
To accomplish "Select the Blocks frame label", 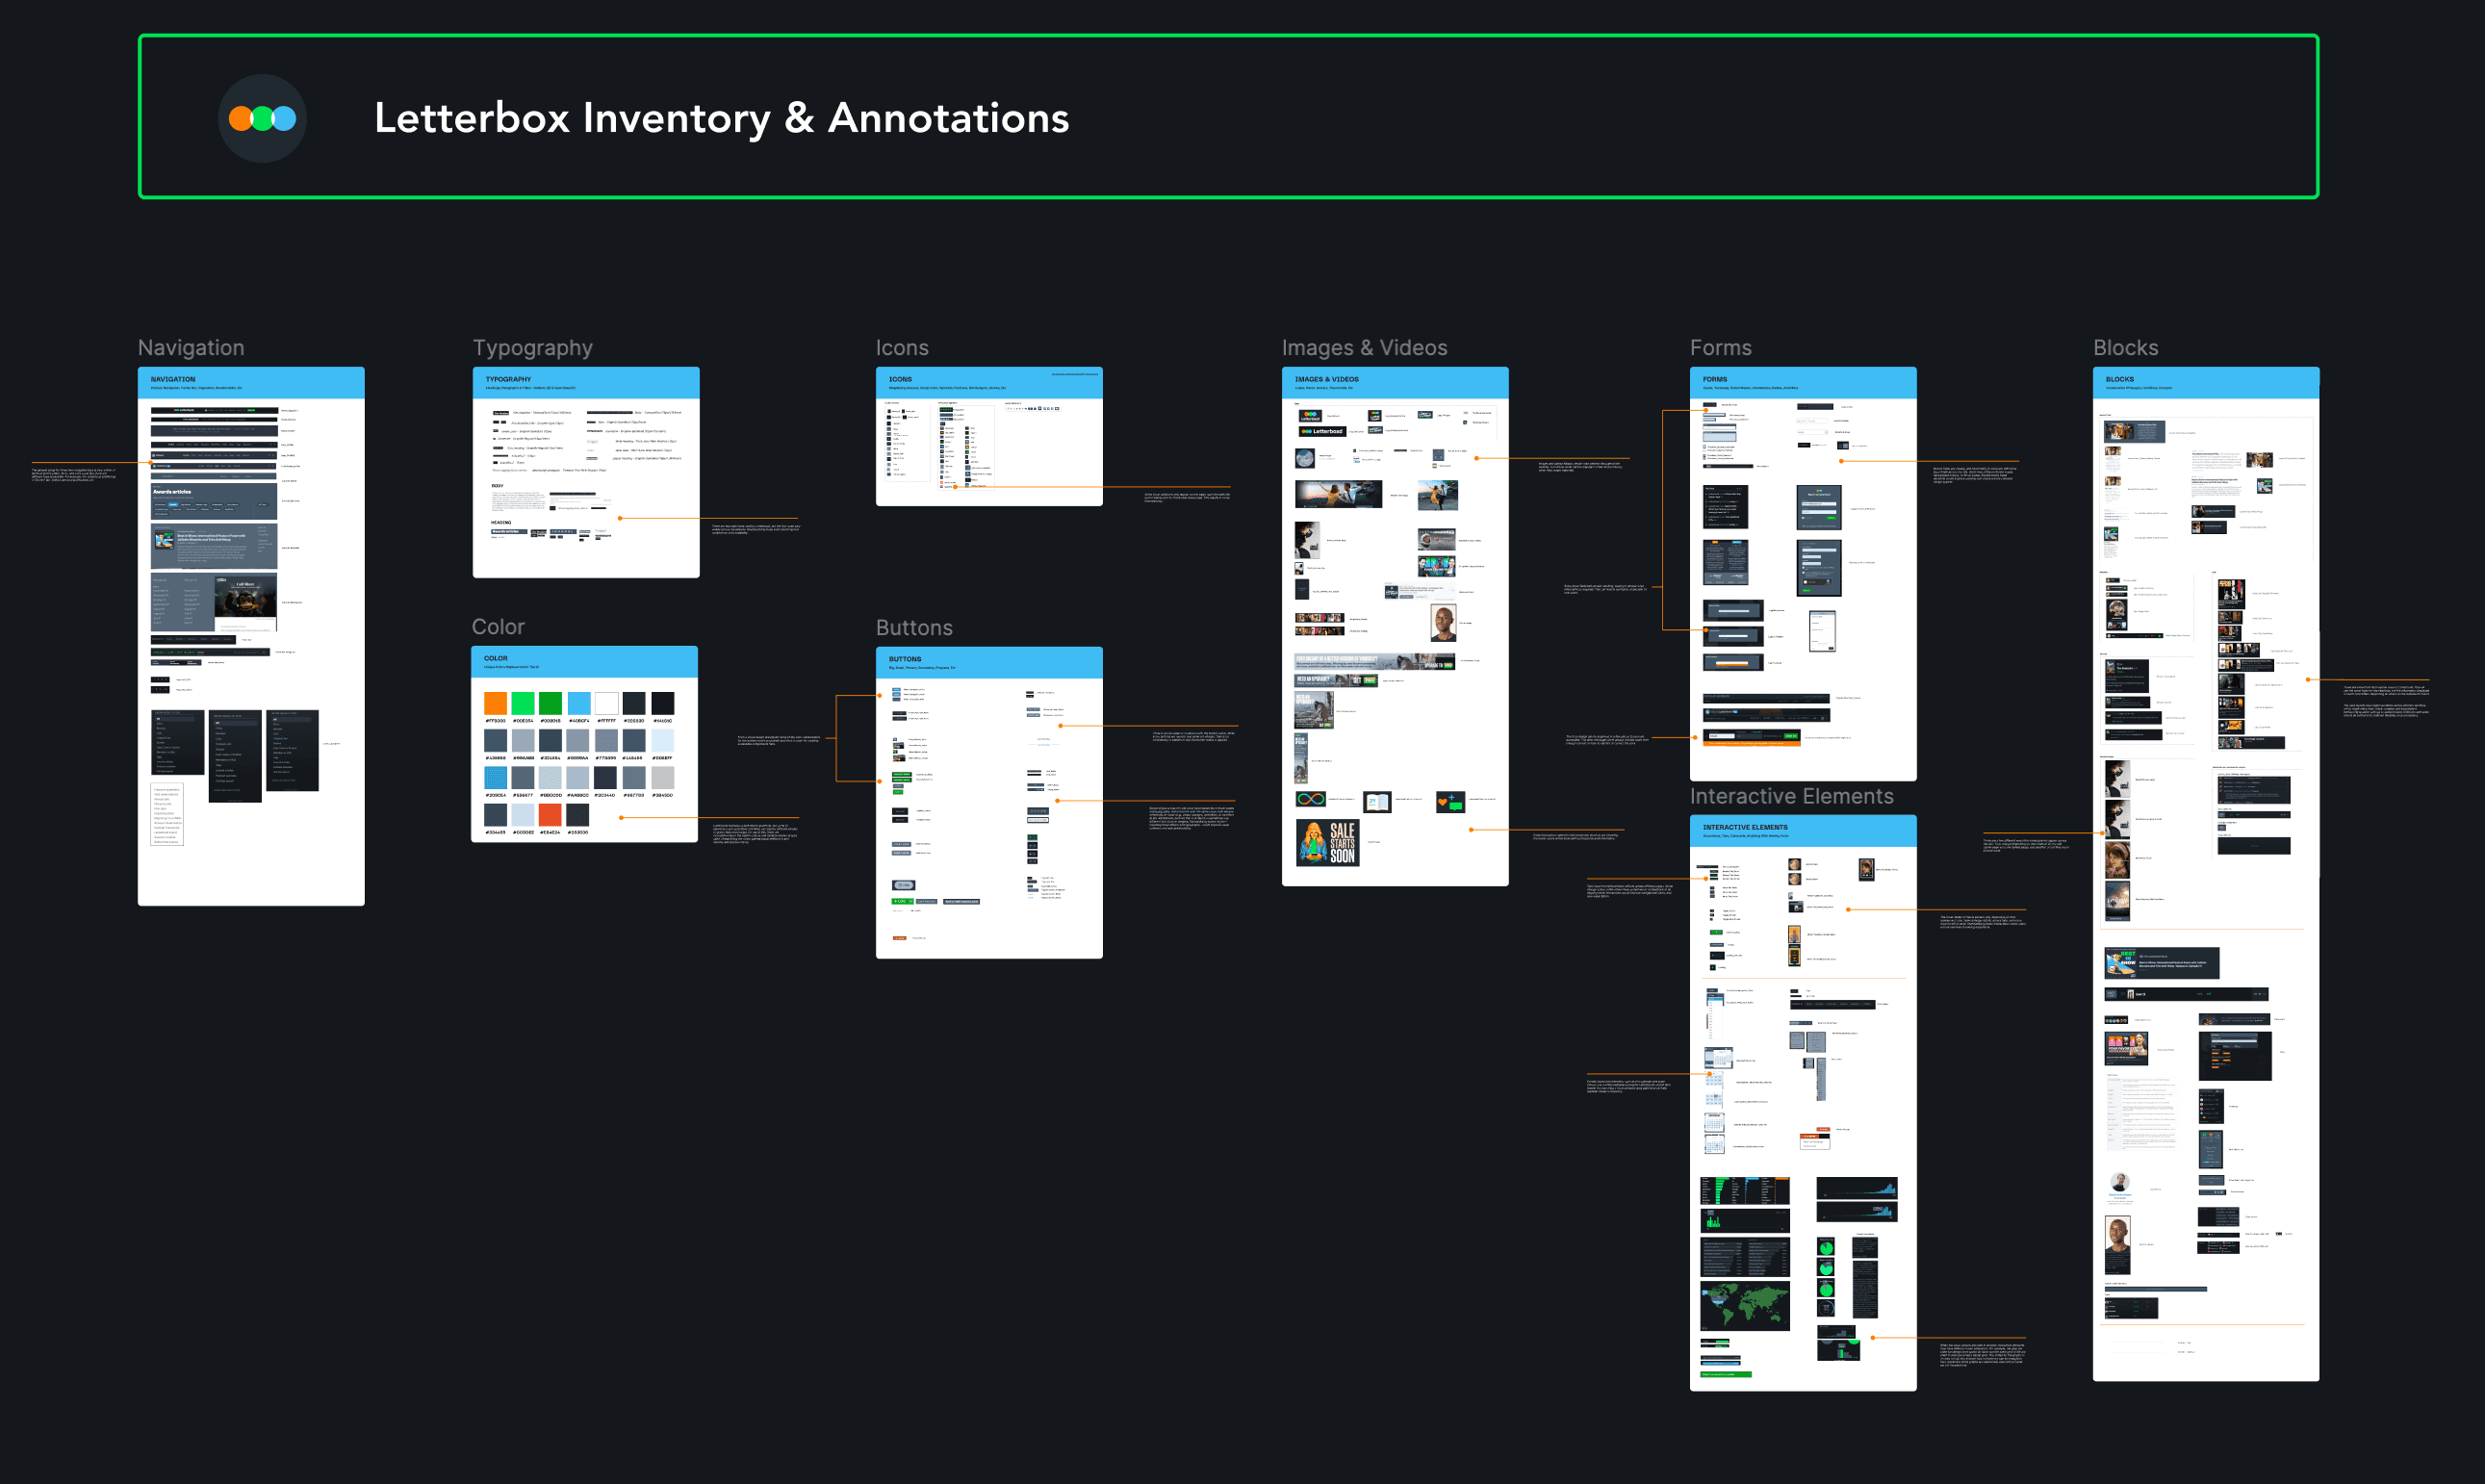I will tap(2125, 348).
